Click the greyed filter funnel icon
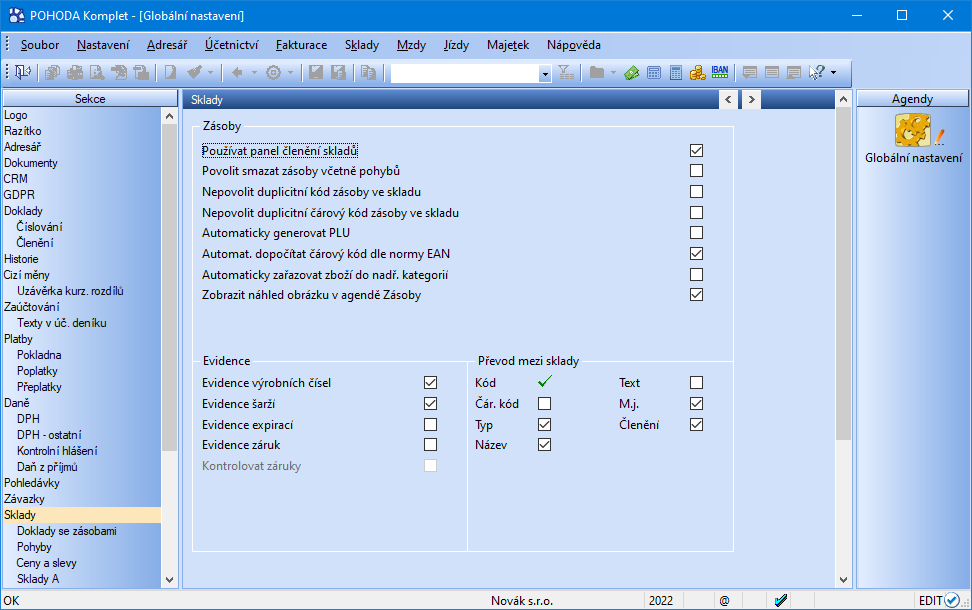The height and width of the screenshot is (610, 972). (566, 73)
